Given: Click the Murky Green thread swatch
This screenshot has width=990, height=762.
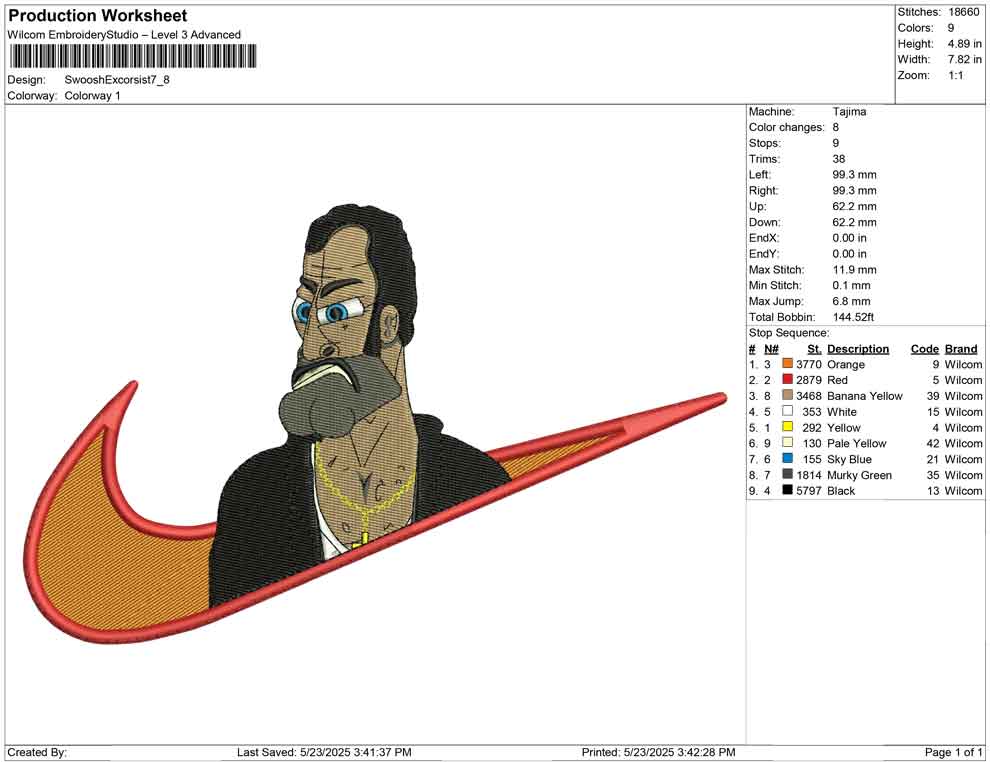Looking at the screenshot, I should pos(787,474).
